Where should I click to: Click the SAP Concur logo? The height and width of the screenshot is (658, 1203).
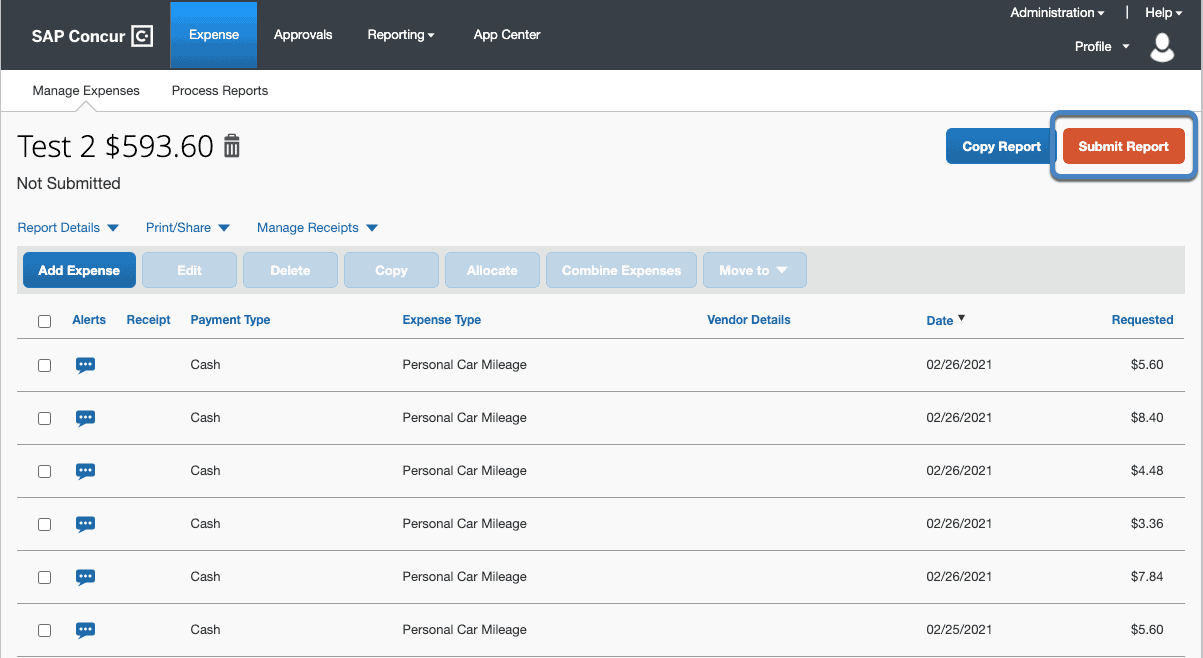click(91, 36)
